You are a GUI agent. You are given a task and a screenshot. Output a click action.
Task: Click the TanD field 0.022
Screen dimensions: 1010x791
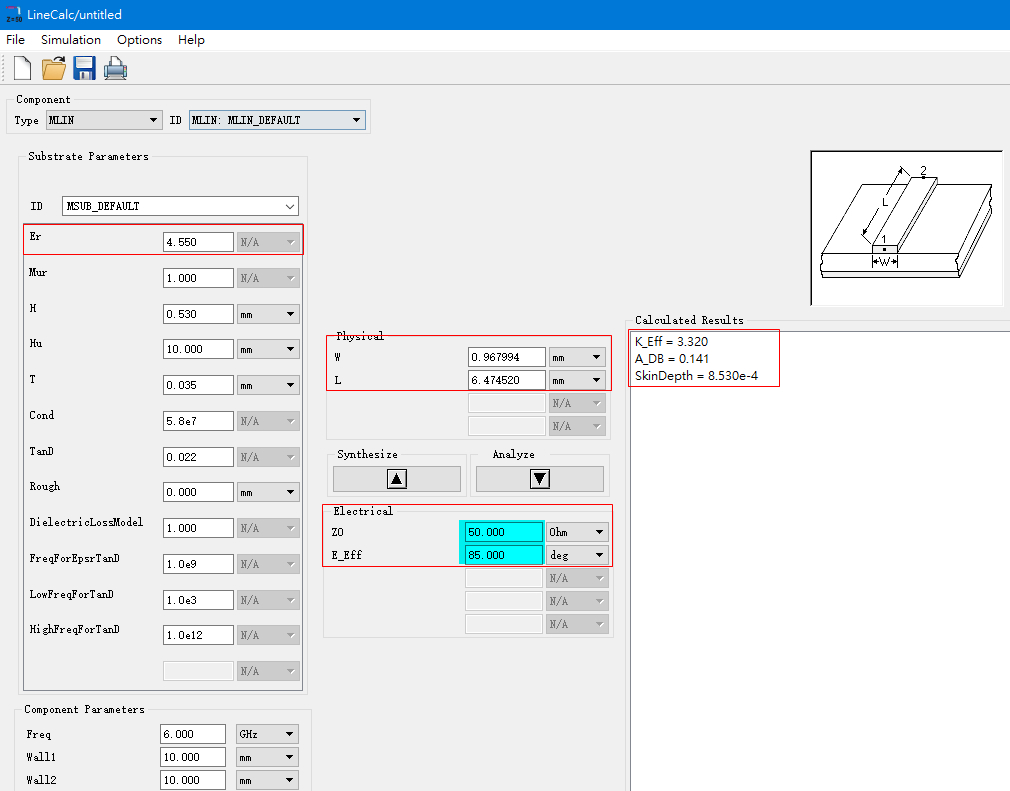198,457
